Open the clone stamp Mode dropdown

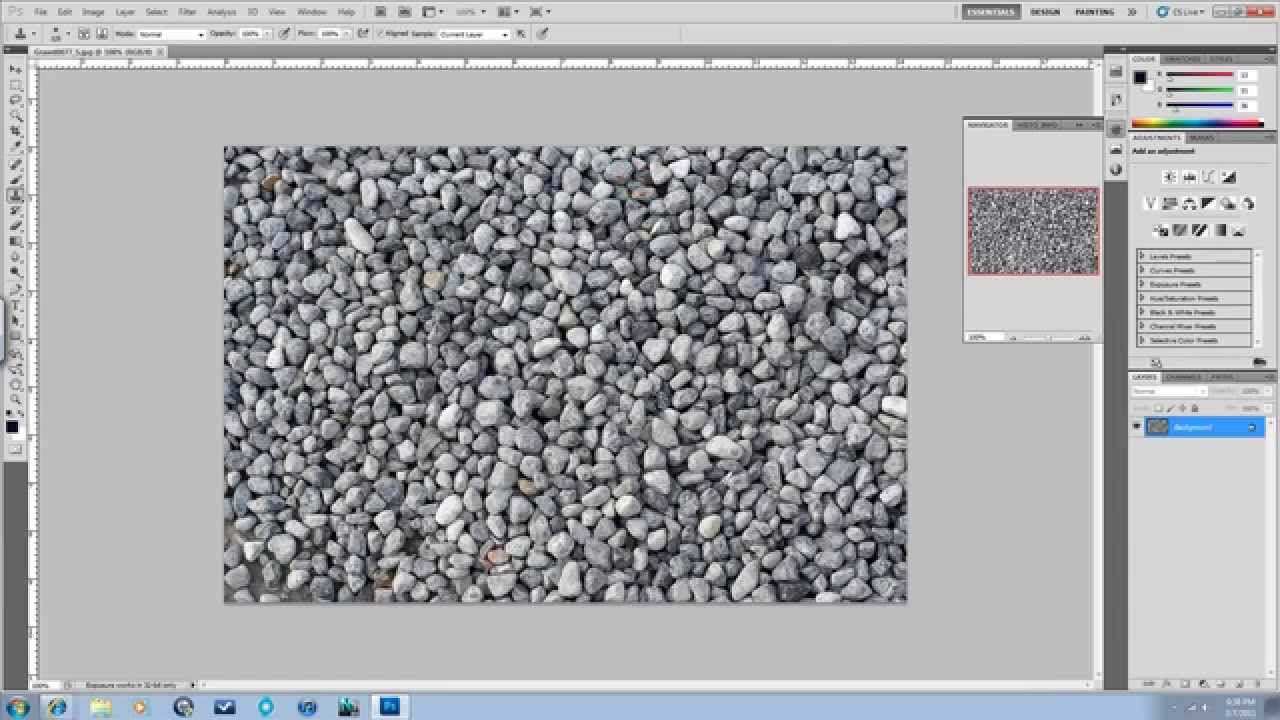[171, 34]
